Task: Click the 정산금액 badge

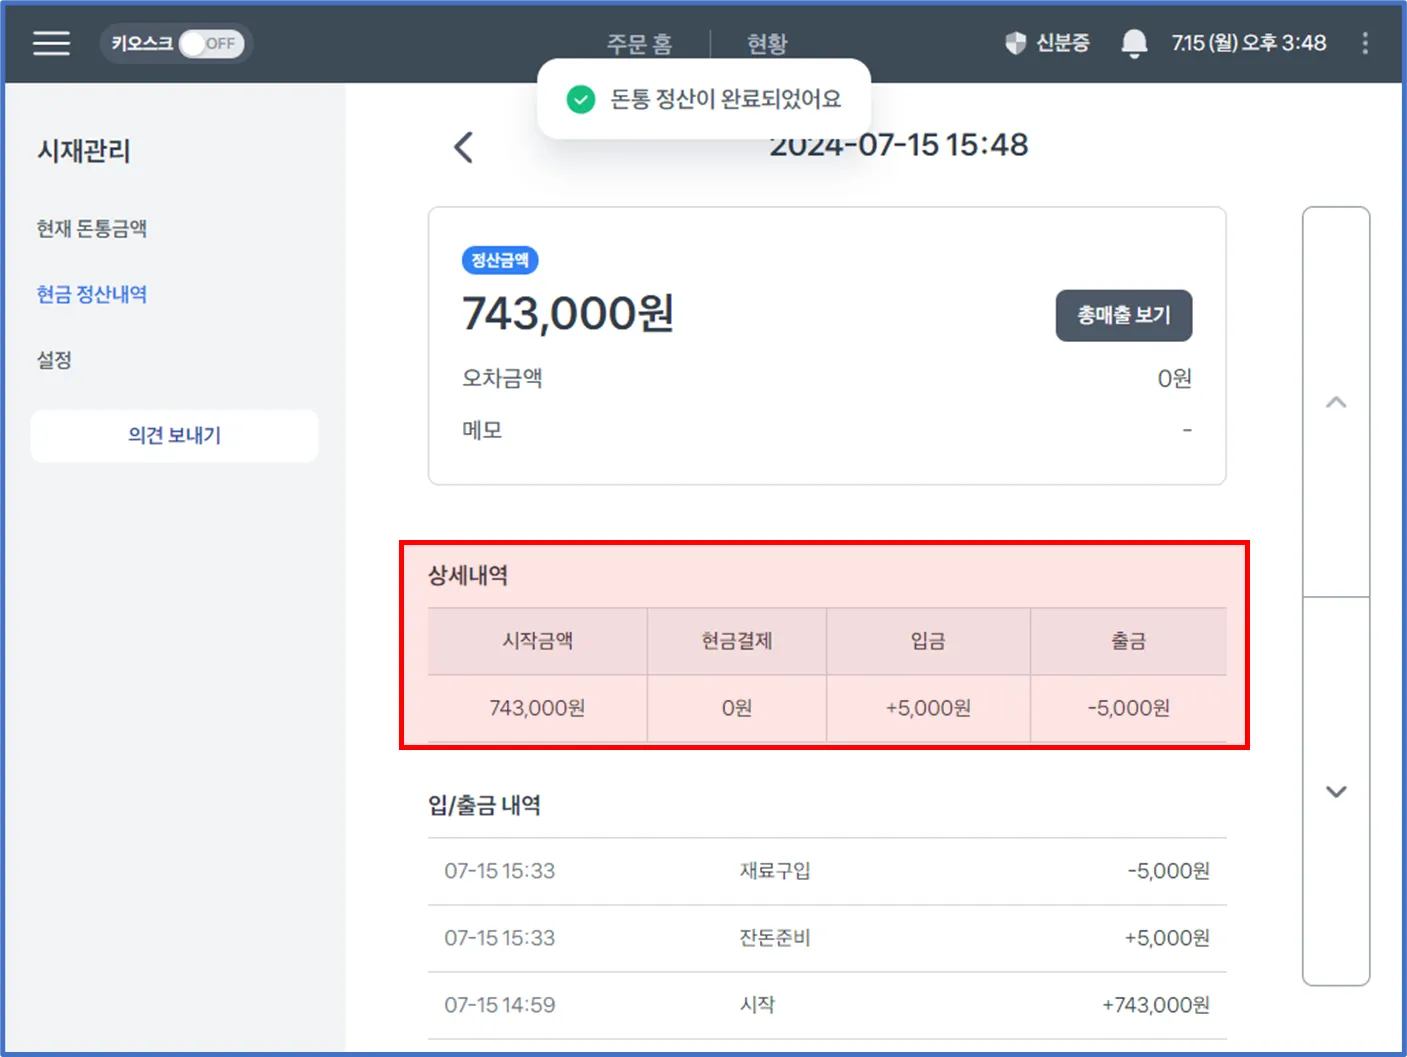Action: (500, 260)
